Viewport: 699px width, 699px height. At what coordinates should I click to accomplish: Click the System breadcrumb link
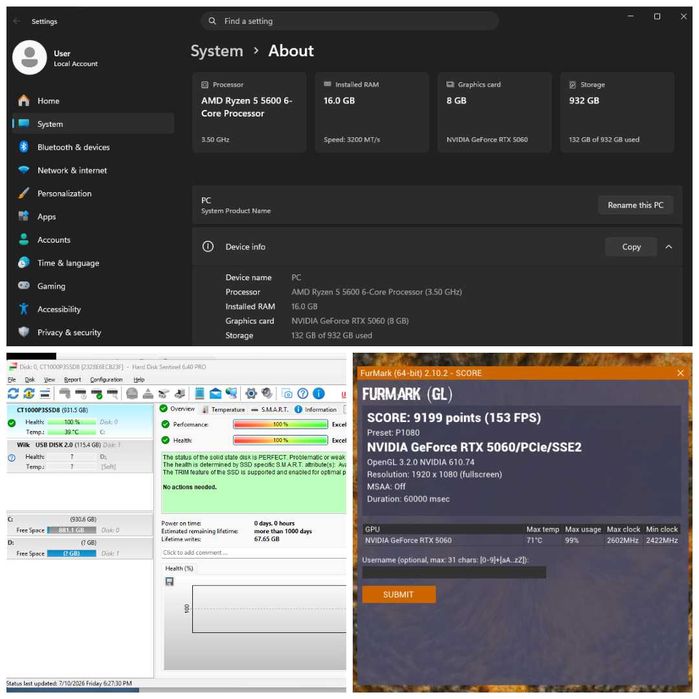pyautogui.click(x=217, y=51)
